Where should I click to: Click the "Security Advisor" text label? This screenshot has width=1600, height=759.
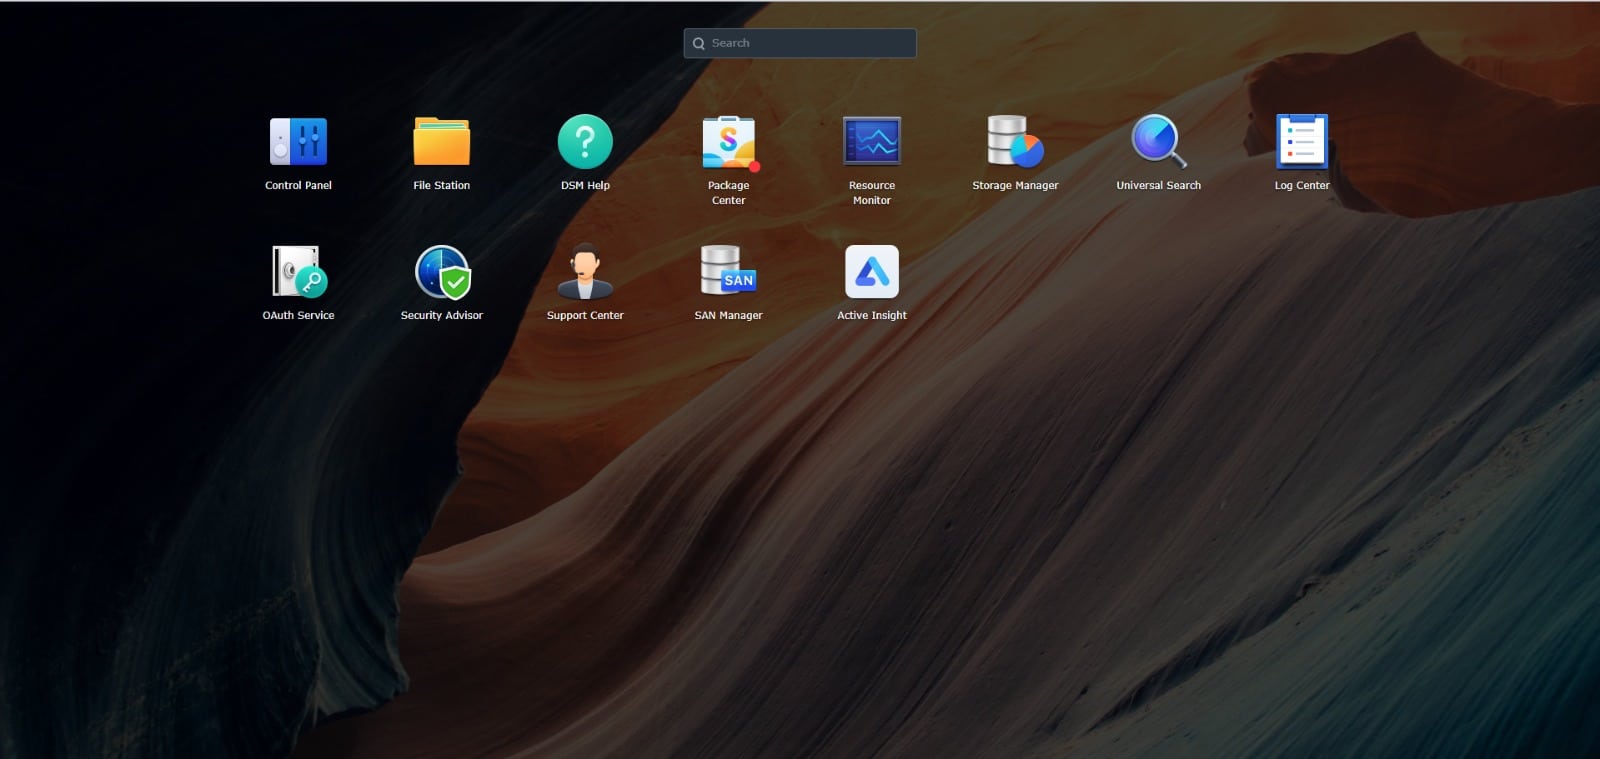pos(441,315)
